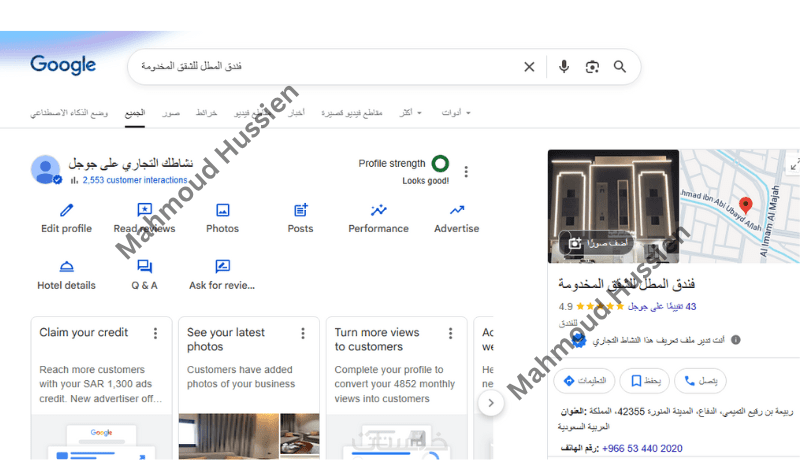
Task: Click inside the search query field
Action: coord(327,66)
